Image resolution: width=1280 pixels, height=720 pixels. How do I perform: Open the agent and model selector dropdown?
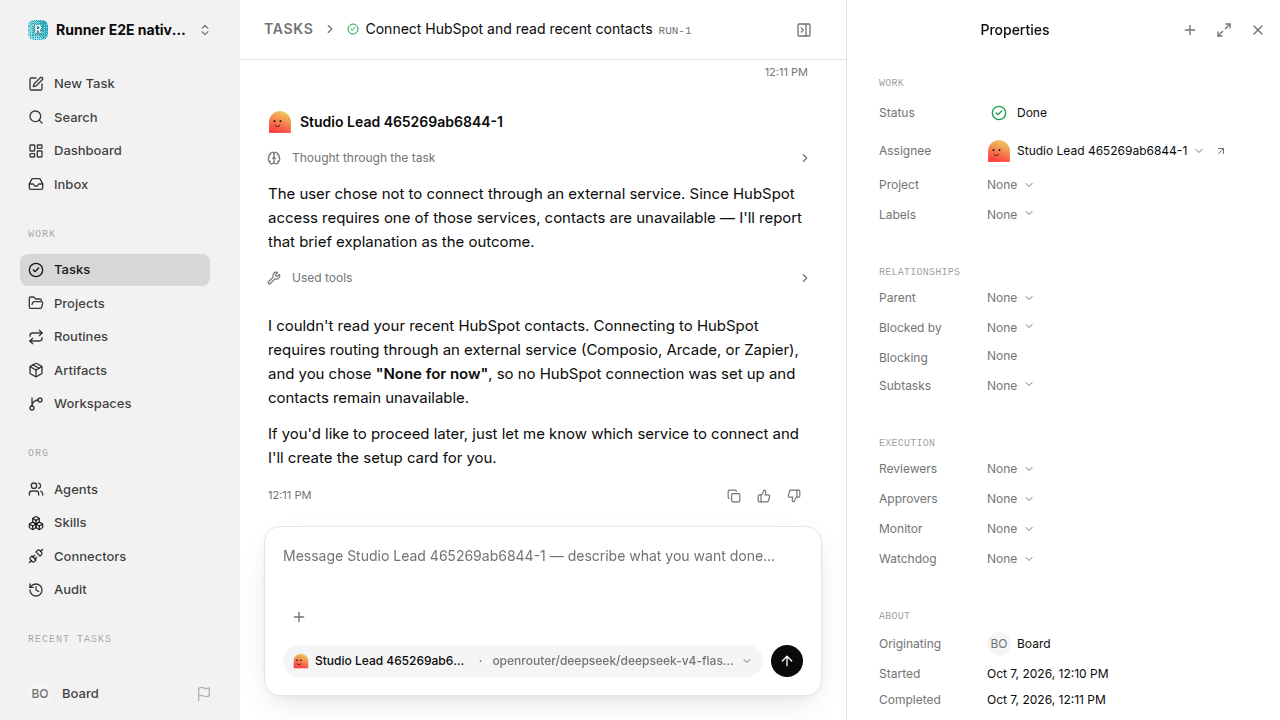tap(523, 661)
